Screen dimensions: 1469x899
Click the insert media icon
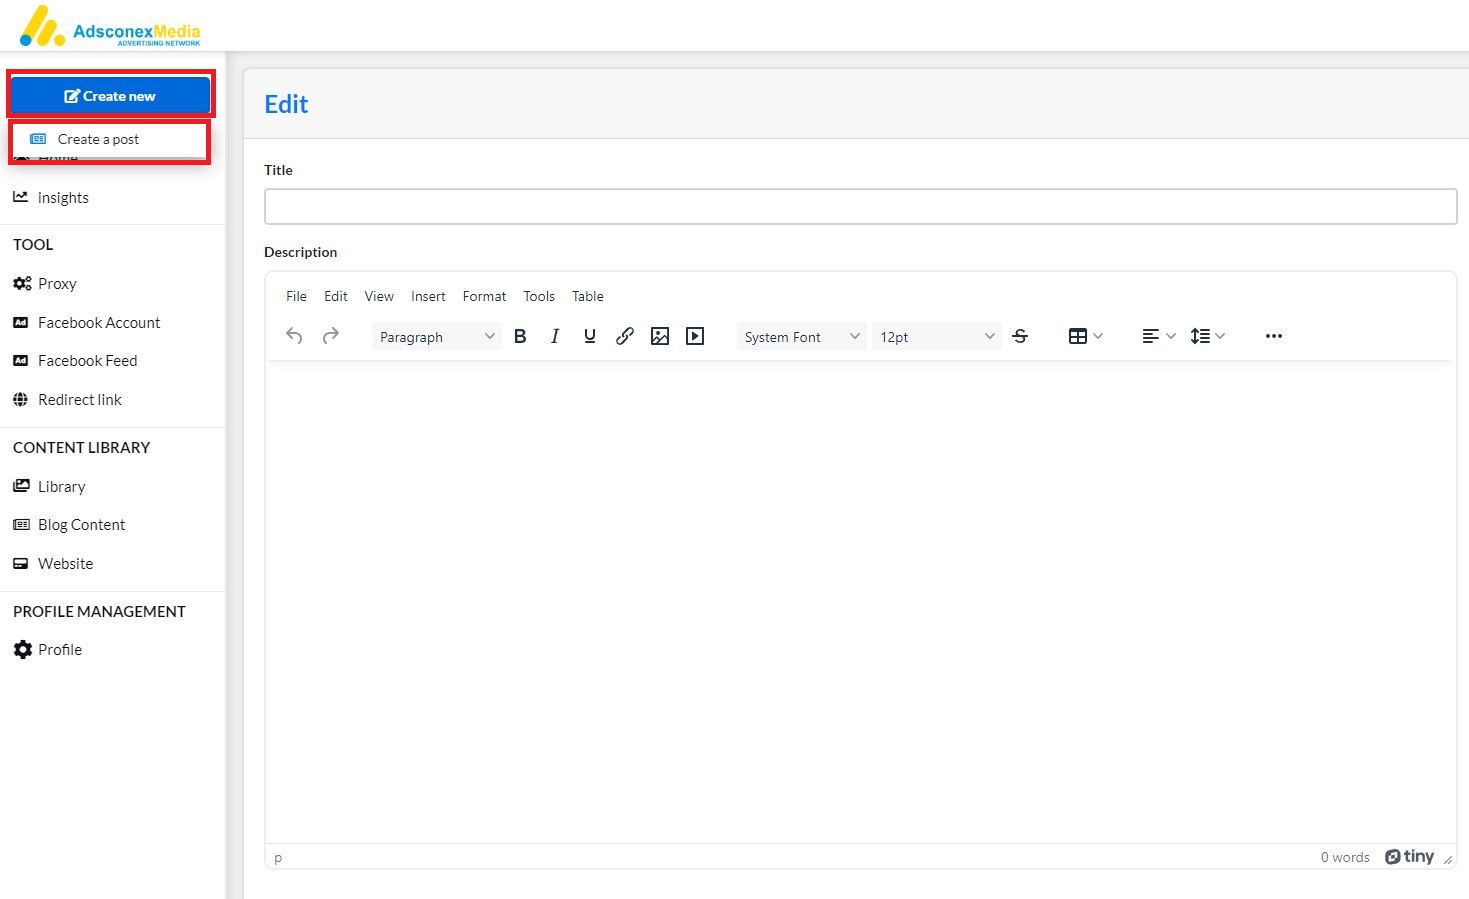(x=695, y=336)
